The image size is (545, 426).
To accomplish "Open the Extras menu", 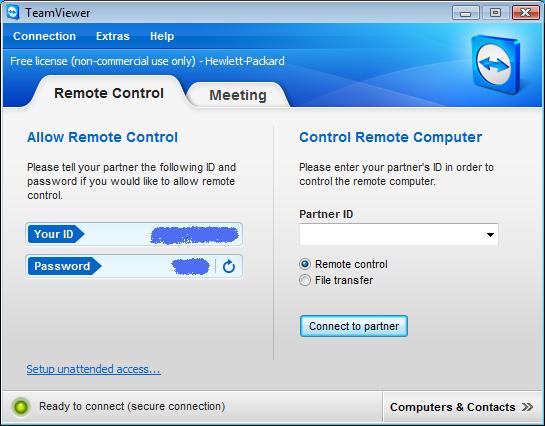I will (113, 36).
